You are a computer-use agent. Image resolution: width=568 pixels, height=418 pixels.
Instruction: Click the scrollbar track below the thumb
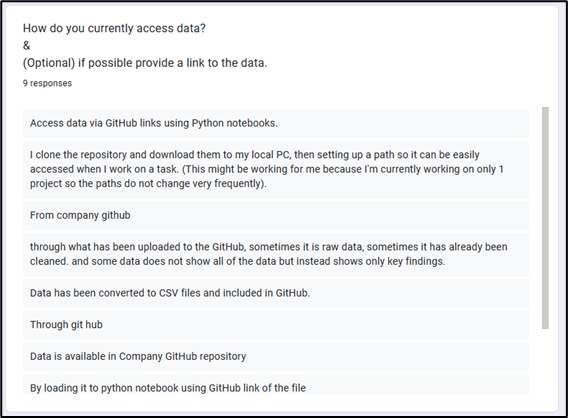point(545,361)
